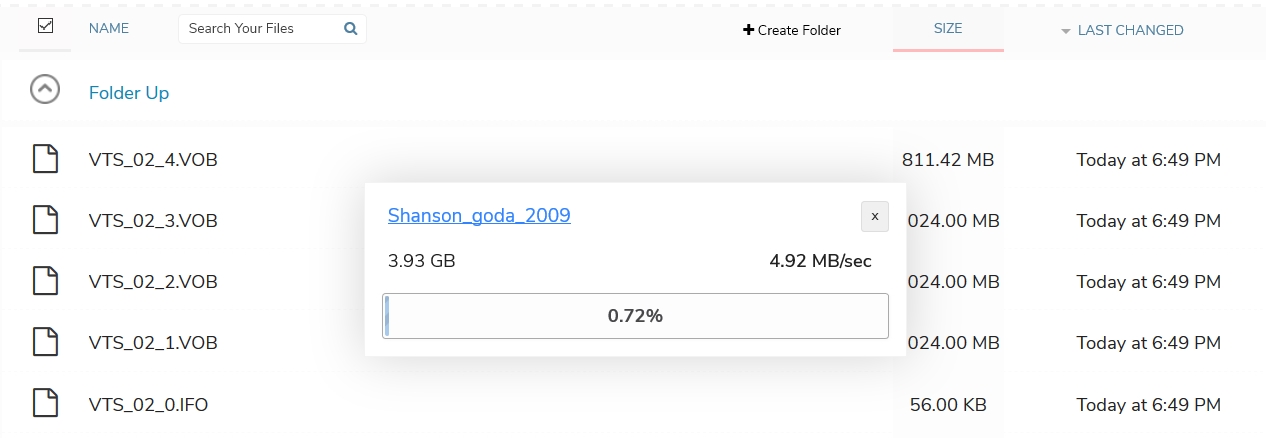The image size is (1266, 438).
Task: Click the 0.72% upload progress bar
Action: point(635,316)
